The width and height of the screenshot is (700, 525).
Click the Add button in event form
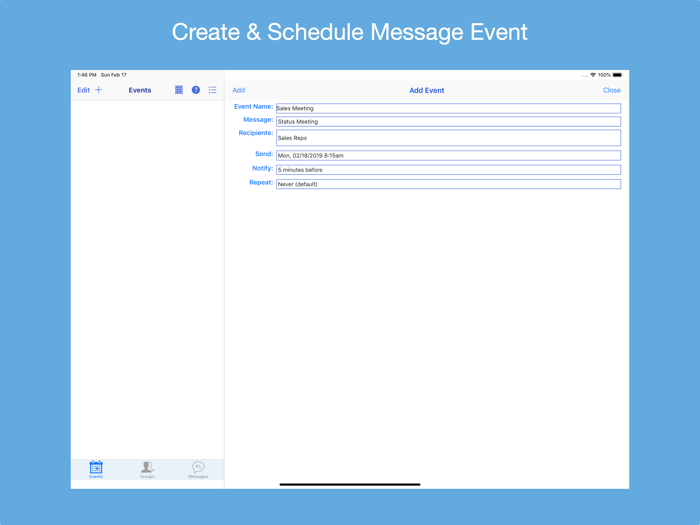click(x=239, y=90)
